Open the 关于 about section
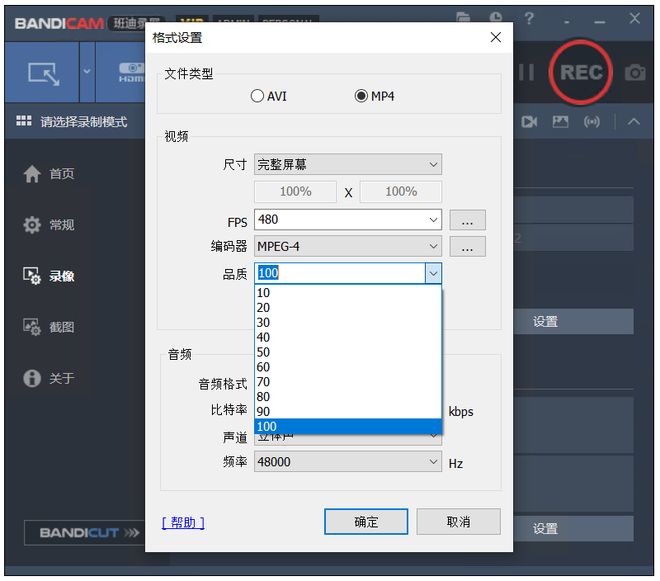 tap(49, 378)
